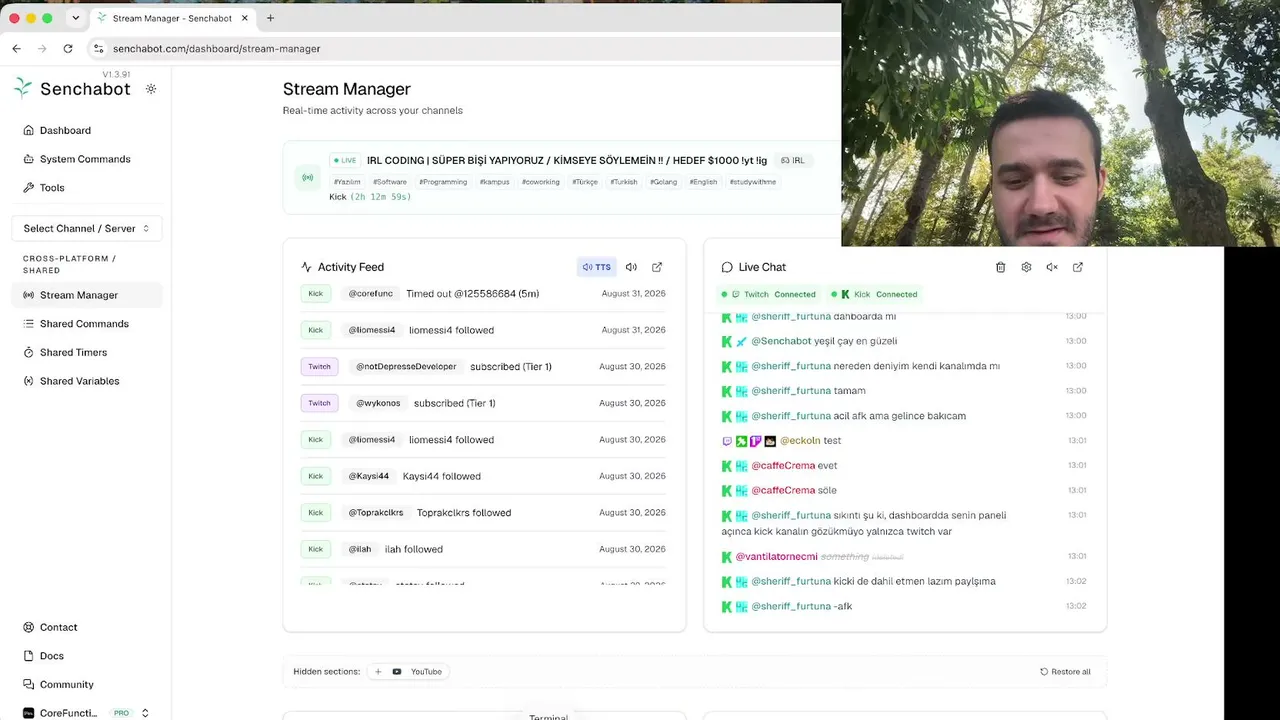The width and height of the screenshot is (1280, 720).
Task: Click @Toprakclkrs follower username
Action: click(x=376, y=512)
